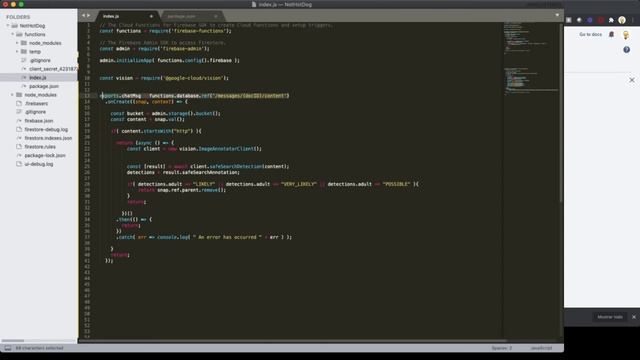Open ui-debug.log in sidebar
The image size is (640, 360).
39,164
